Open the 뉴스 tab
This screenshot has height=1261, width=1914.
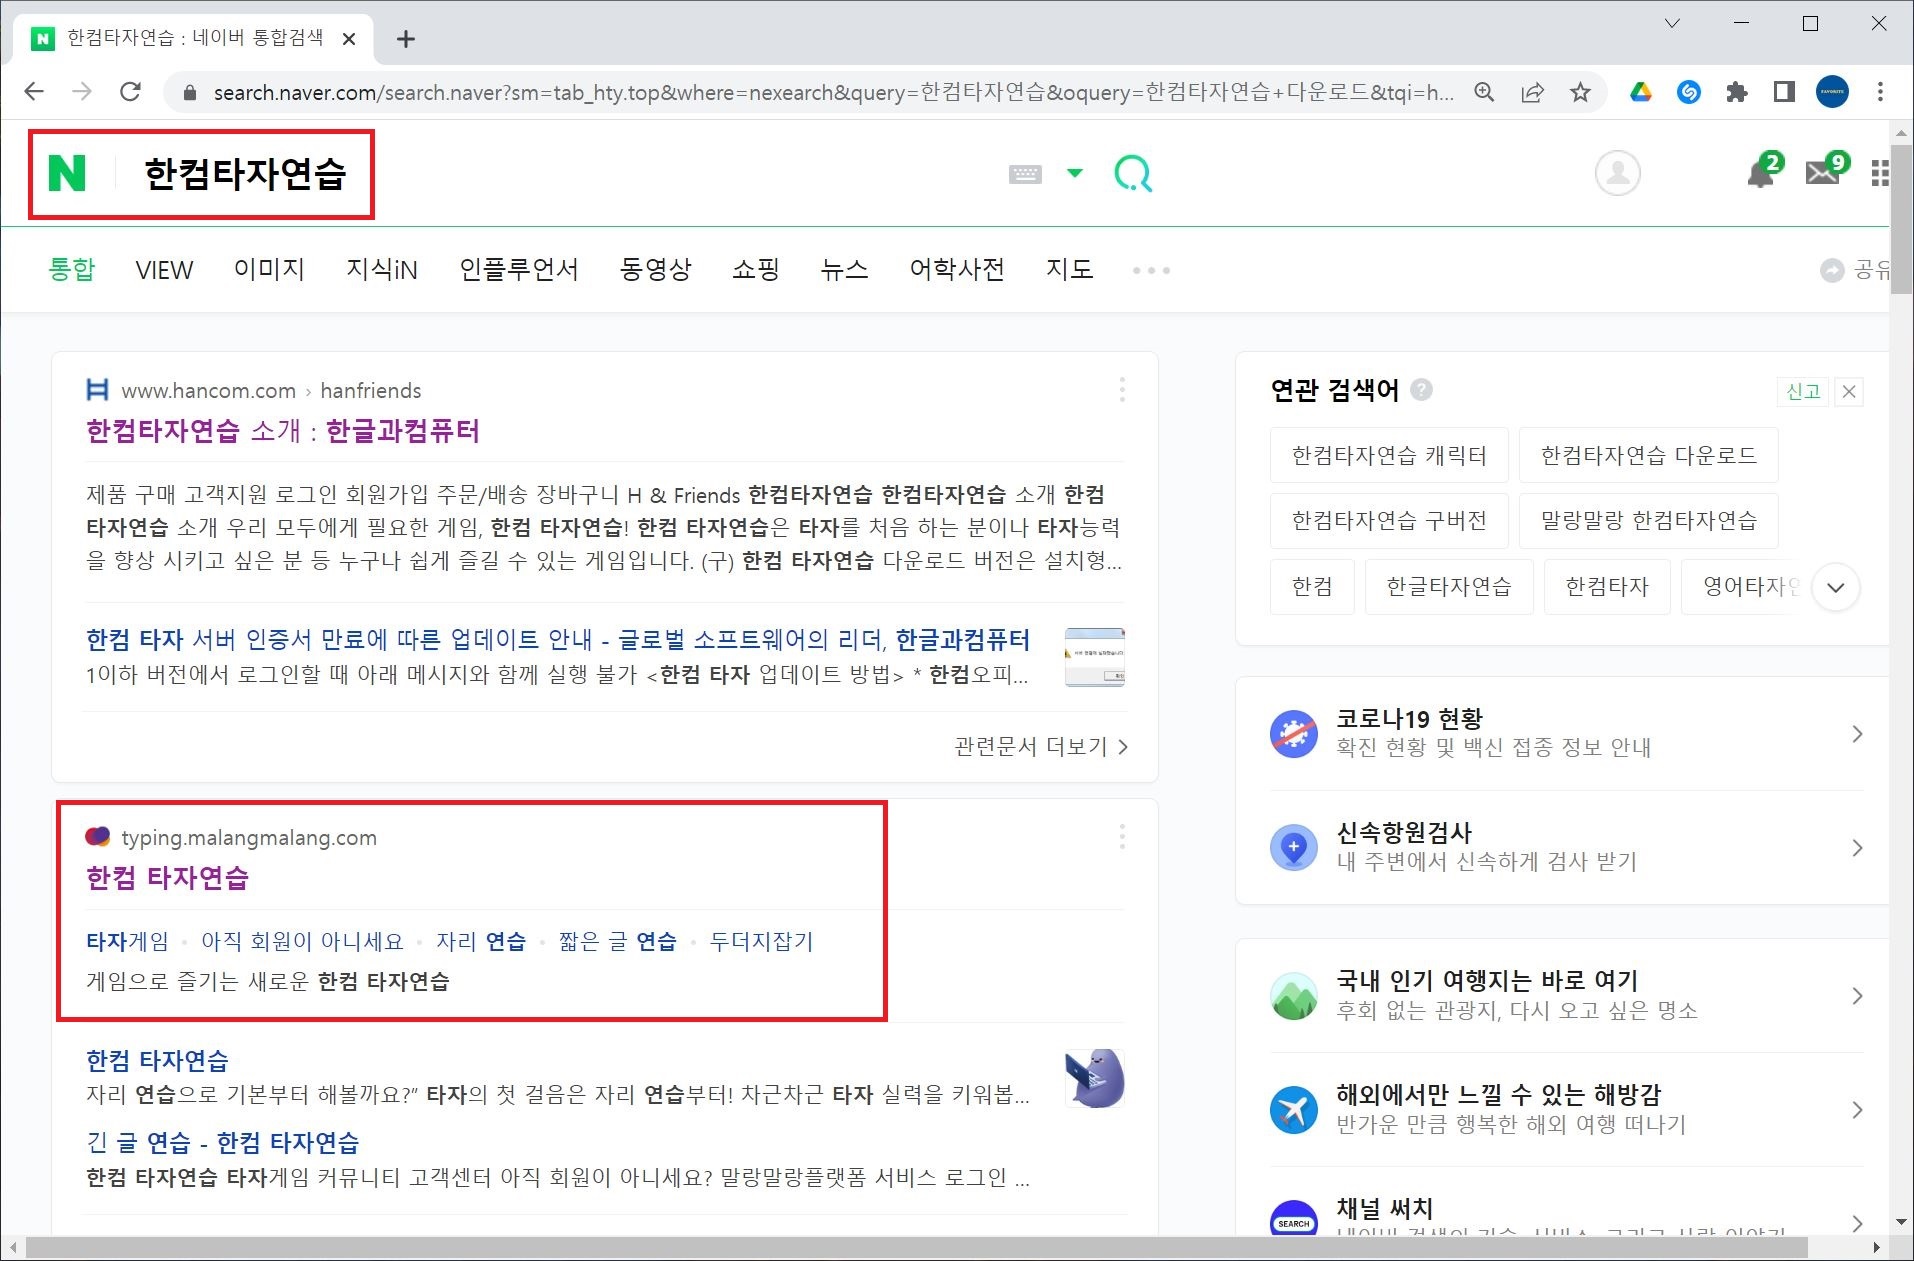[844, 269]
